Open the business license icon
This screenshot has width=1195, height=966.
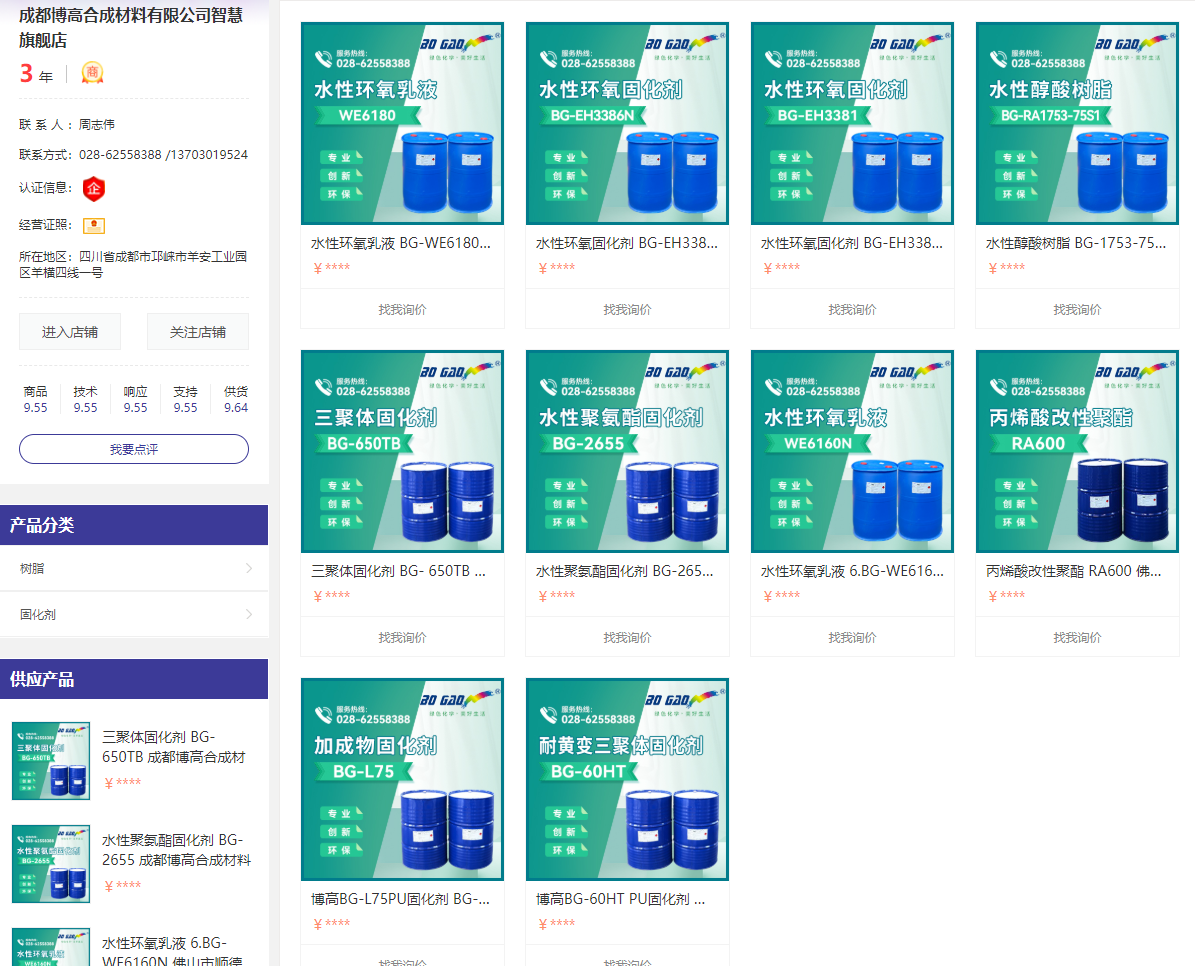coord(94,226)
